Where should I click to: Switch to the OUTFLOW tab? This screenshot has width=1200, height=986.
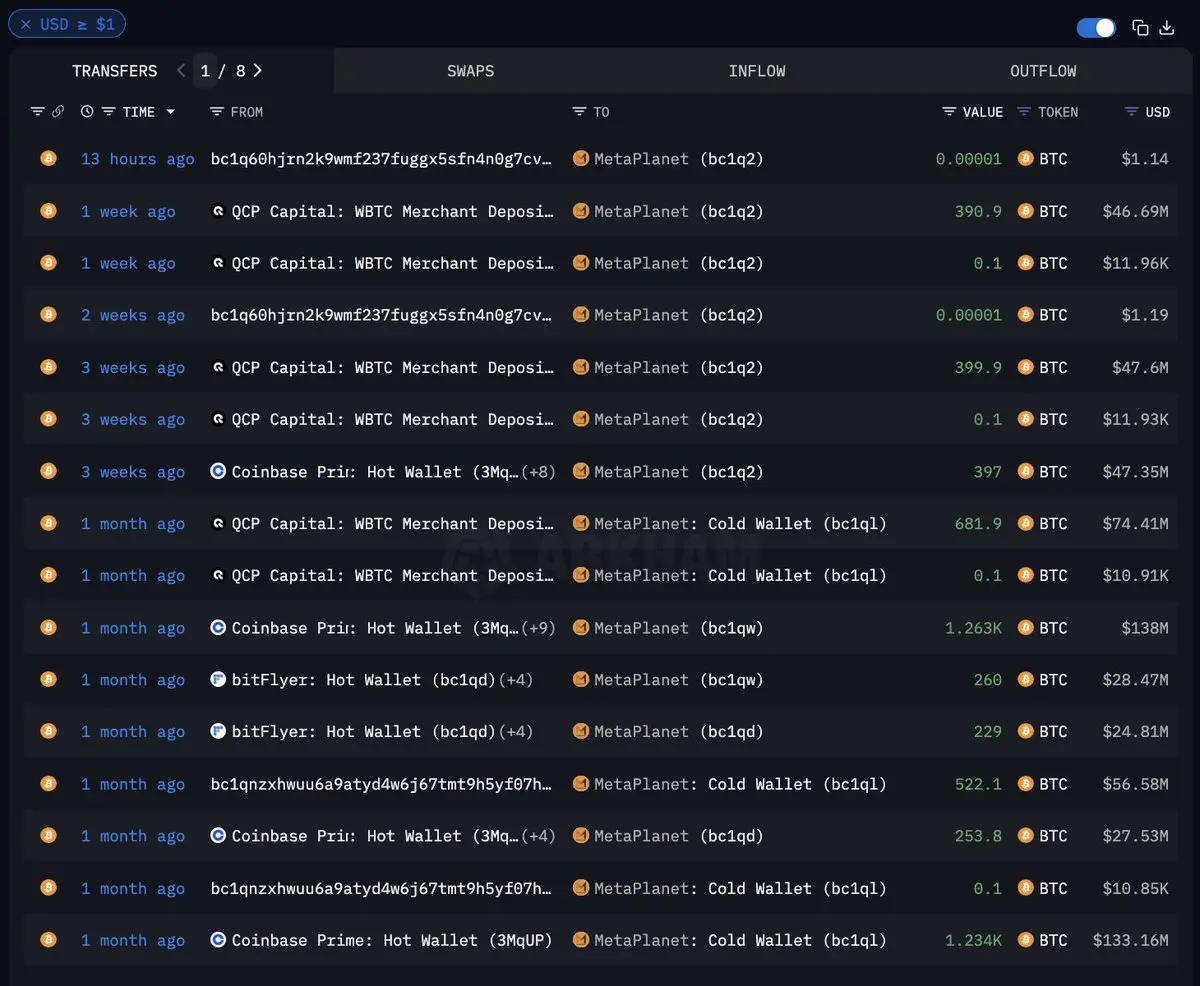click(x=1043, y=71)
